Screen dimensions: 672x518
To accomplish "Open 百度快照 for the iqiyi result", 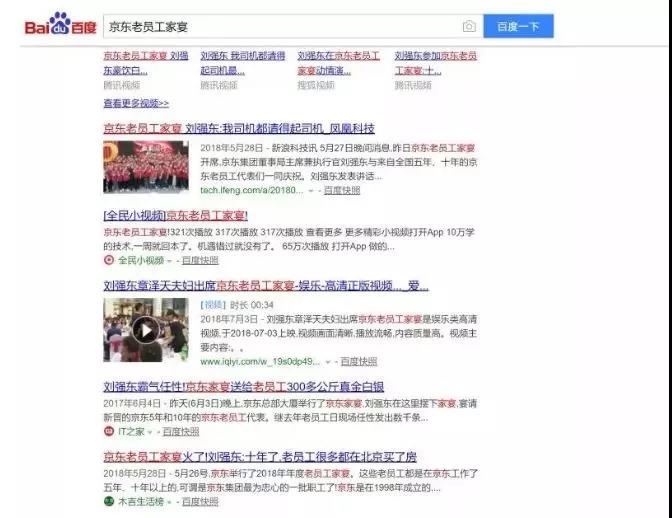I will (359, 362).
